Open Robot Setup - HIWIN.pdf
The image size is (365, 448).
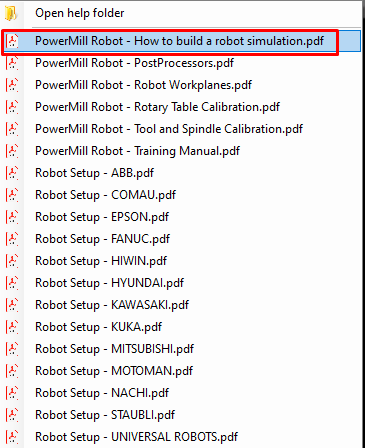coord(182,261)
